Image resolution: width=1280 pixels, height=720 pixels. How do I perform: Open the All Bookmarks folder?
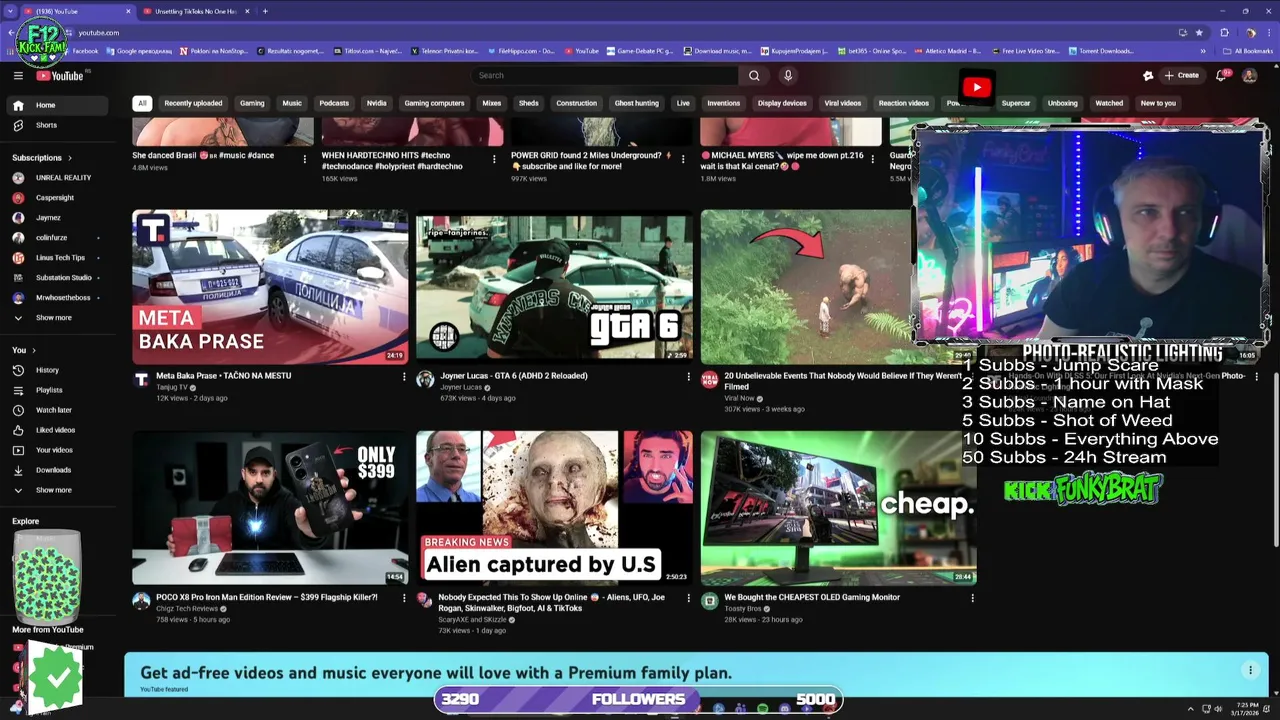[x=1247, y=51]
